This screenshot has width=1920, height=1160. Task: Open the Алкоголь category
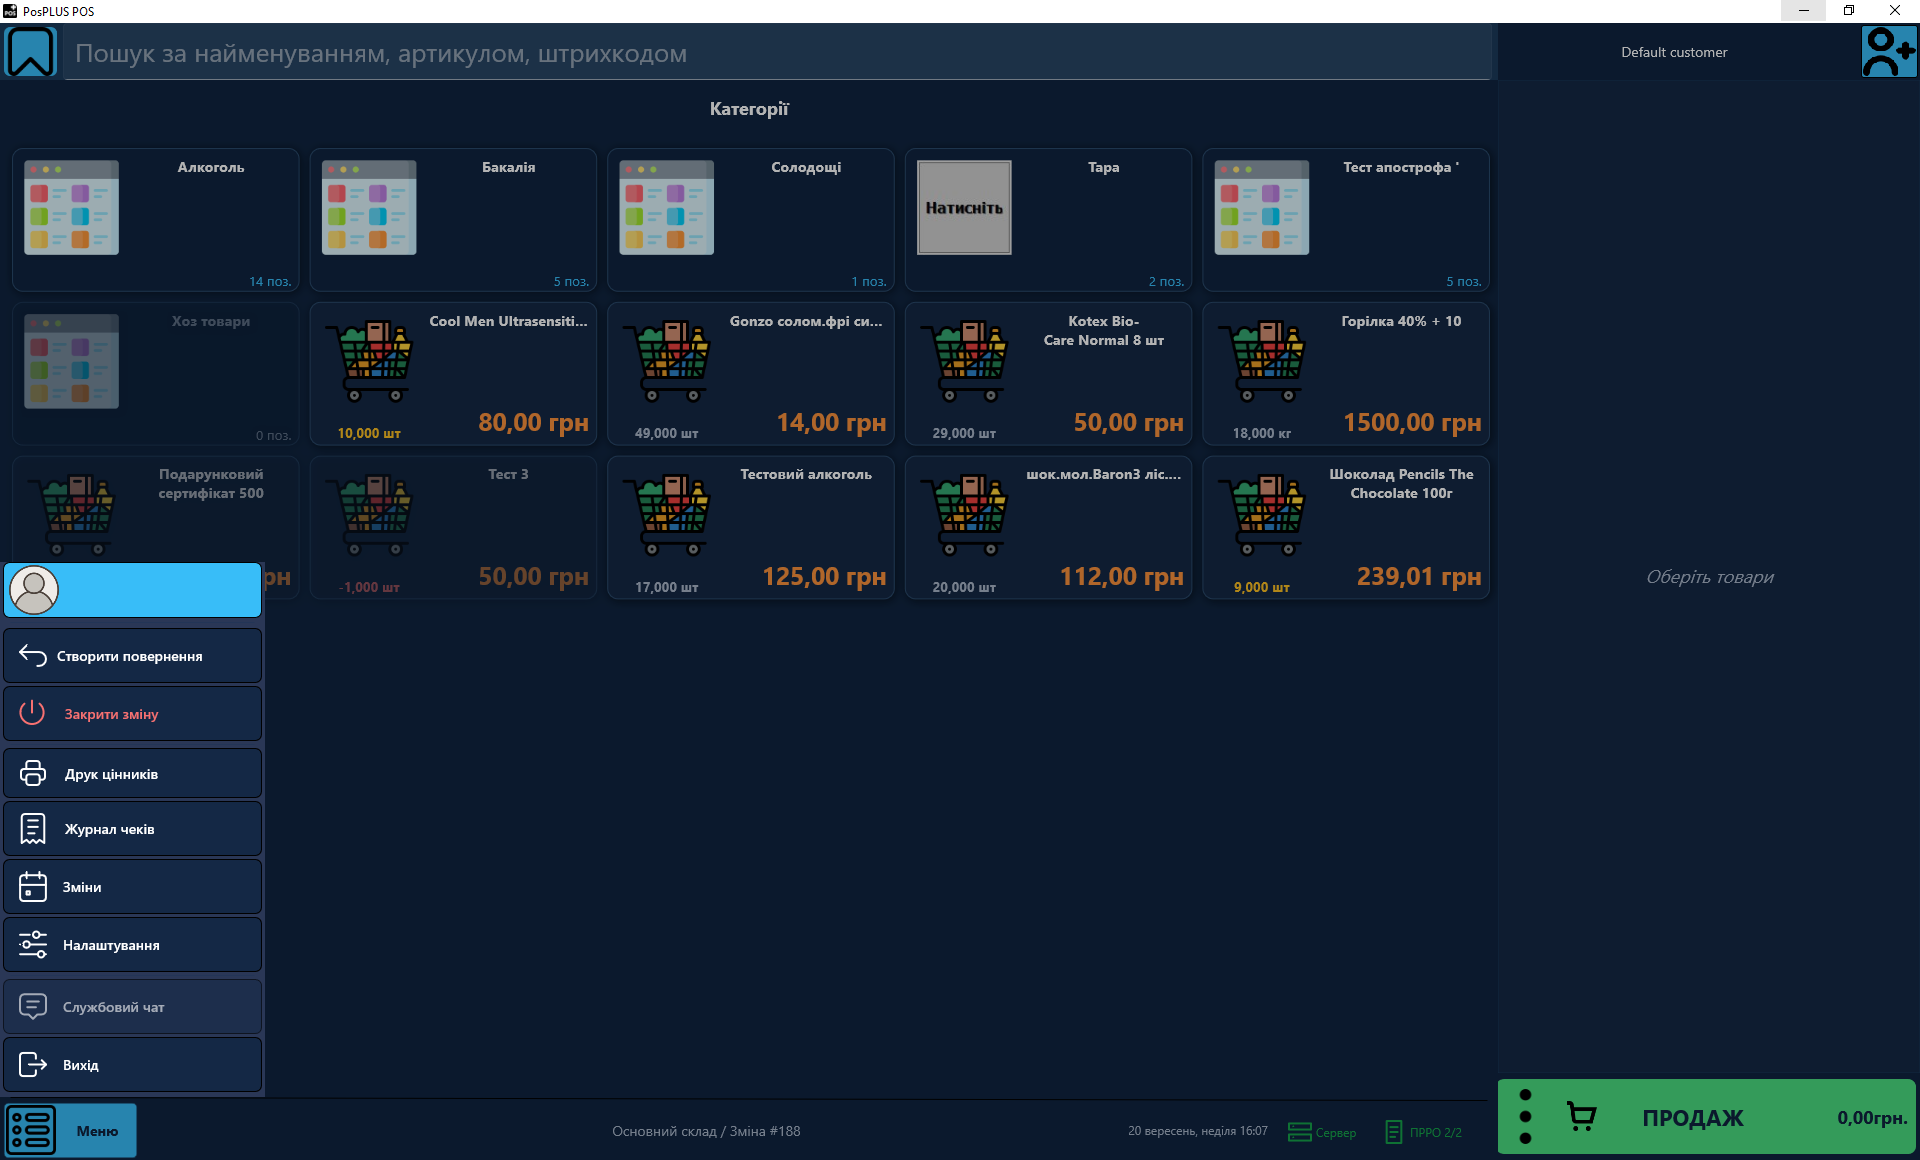(x=156, y=220)
